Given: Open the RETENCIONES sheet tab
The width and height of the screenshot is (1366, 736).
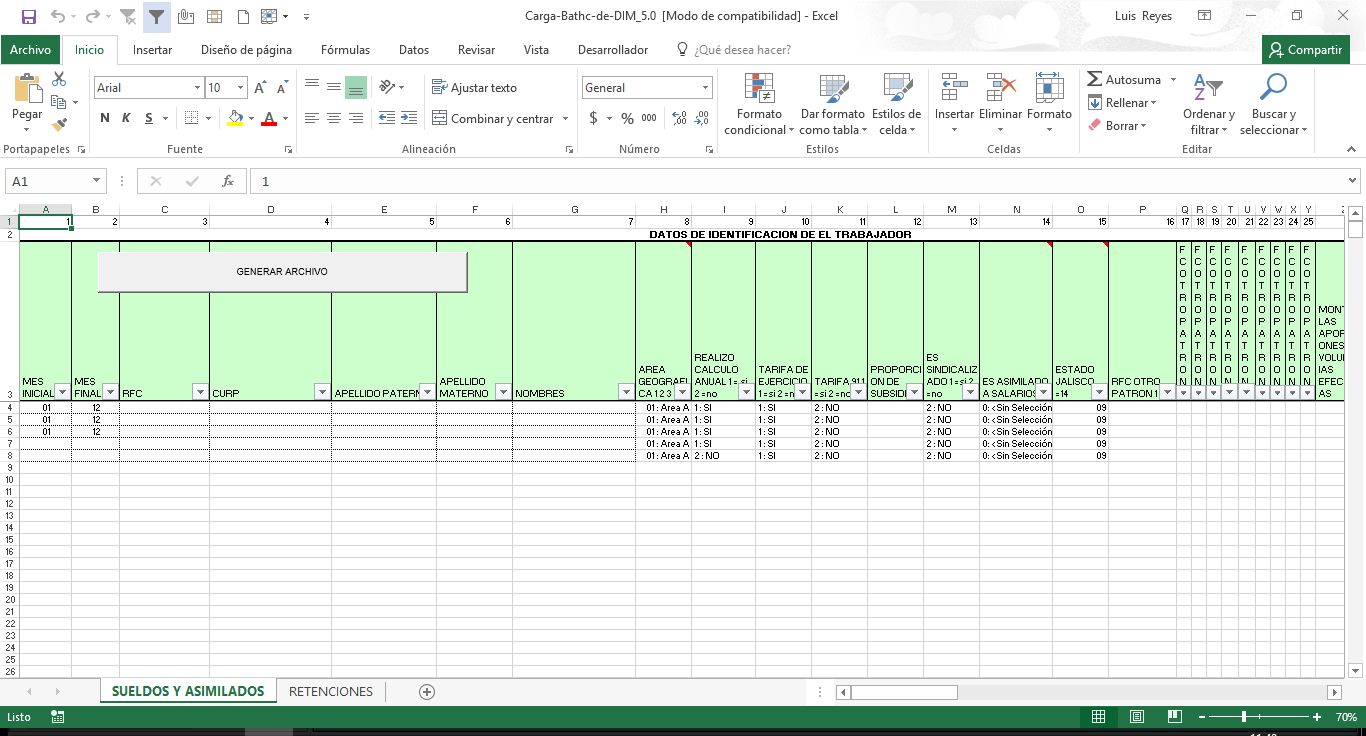Looking at the screenshot, I should pyautogui.click(x=331, y=691).
